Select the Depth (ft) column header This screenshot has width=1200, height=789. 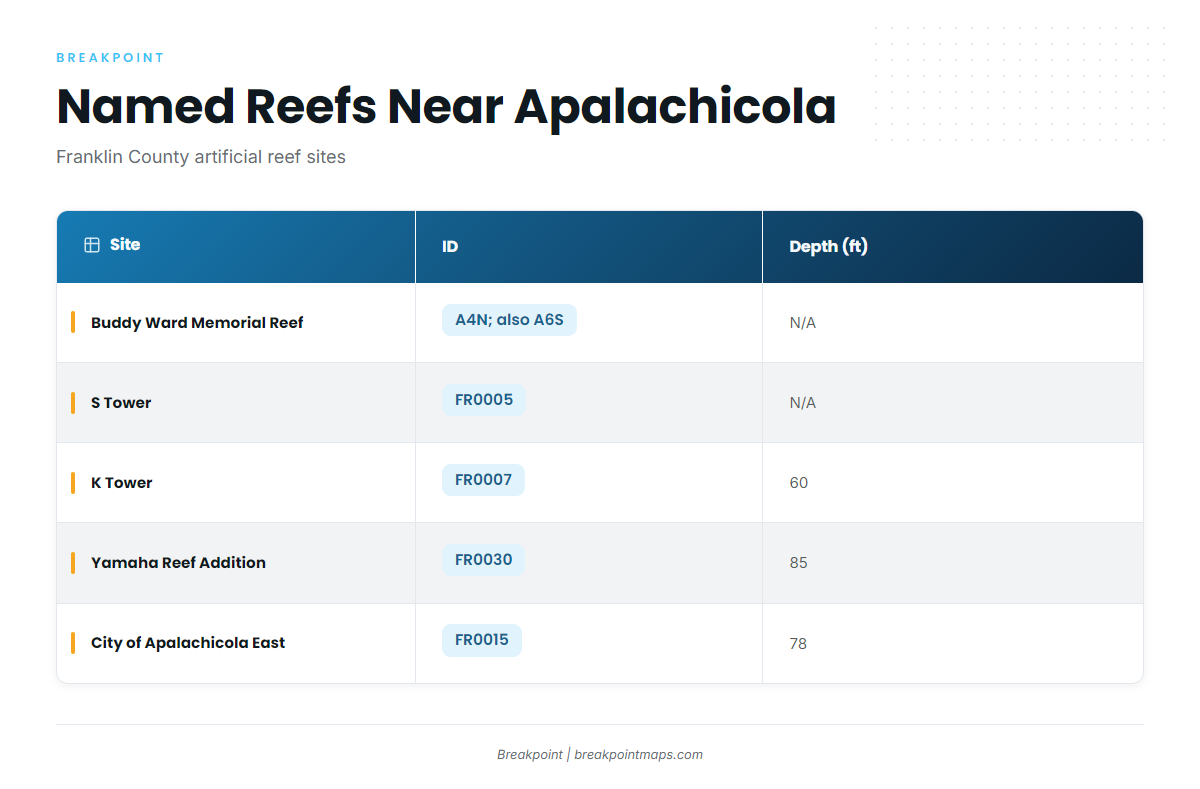pos(953,247)
